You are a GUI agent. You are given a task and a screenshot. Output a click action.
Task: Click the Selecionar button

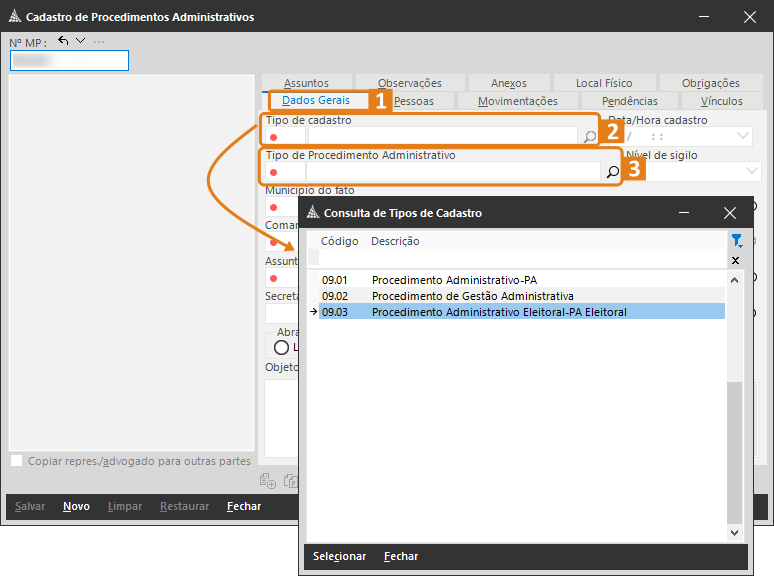tap(340, 556)
